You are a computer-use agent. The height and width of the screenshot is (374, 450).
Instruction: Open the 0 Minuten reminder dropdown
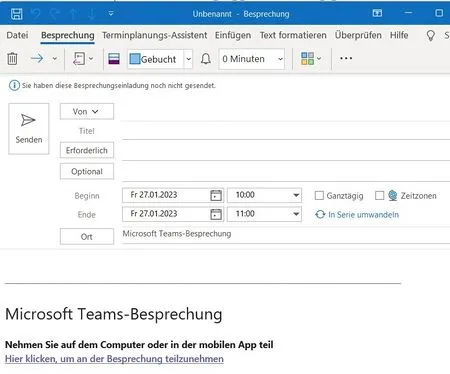pyautogui.click(x=252, y=59)
